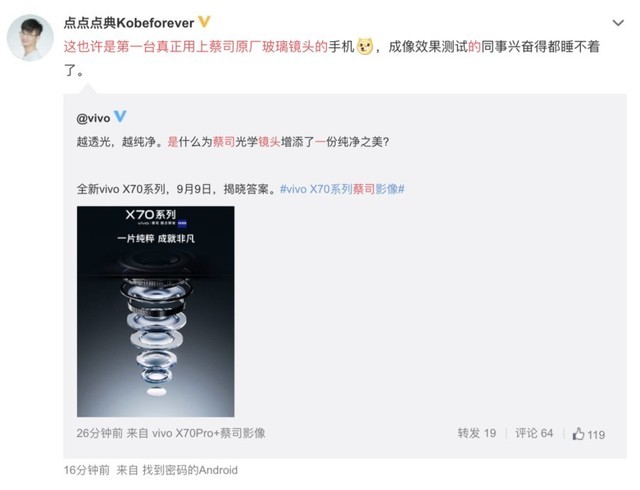Click the 点点点典Kobeforever profile avatar

click(30, 38)
